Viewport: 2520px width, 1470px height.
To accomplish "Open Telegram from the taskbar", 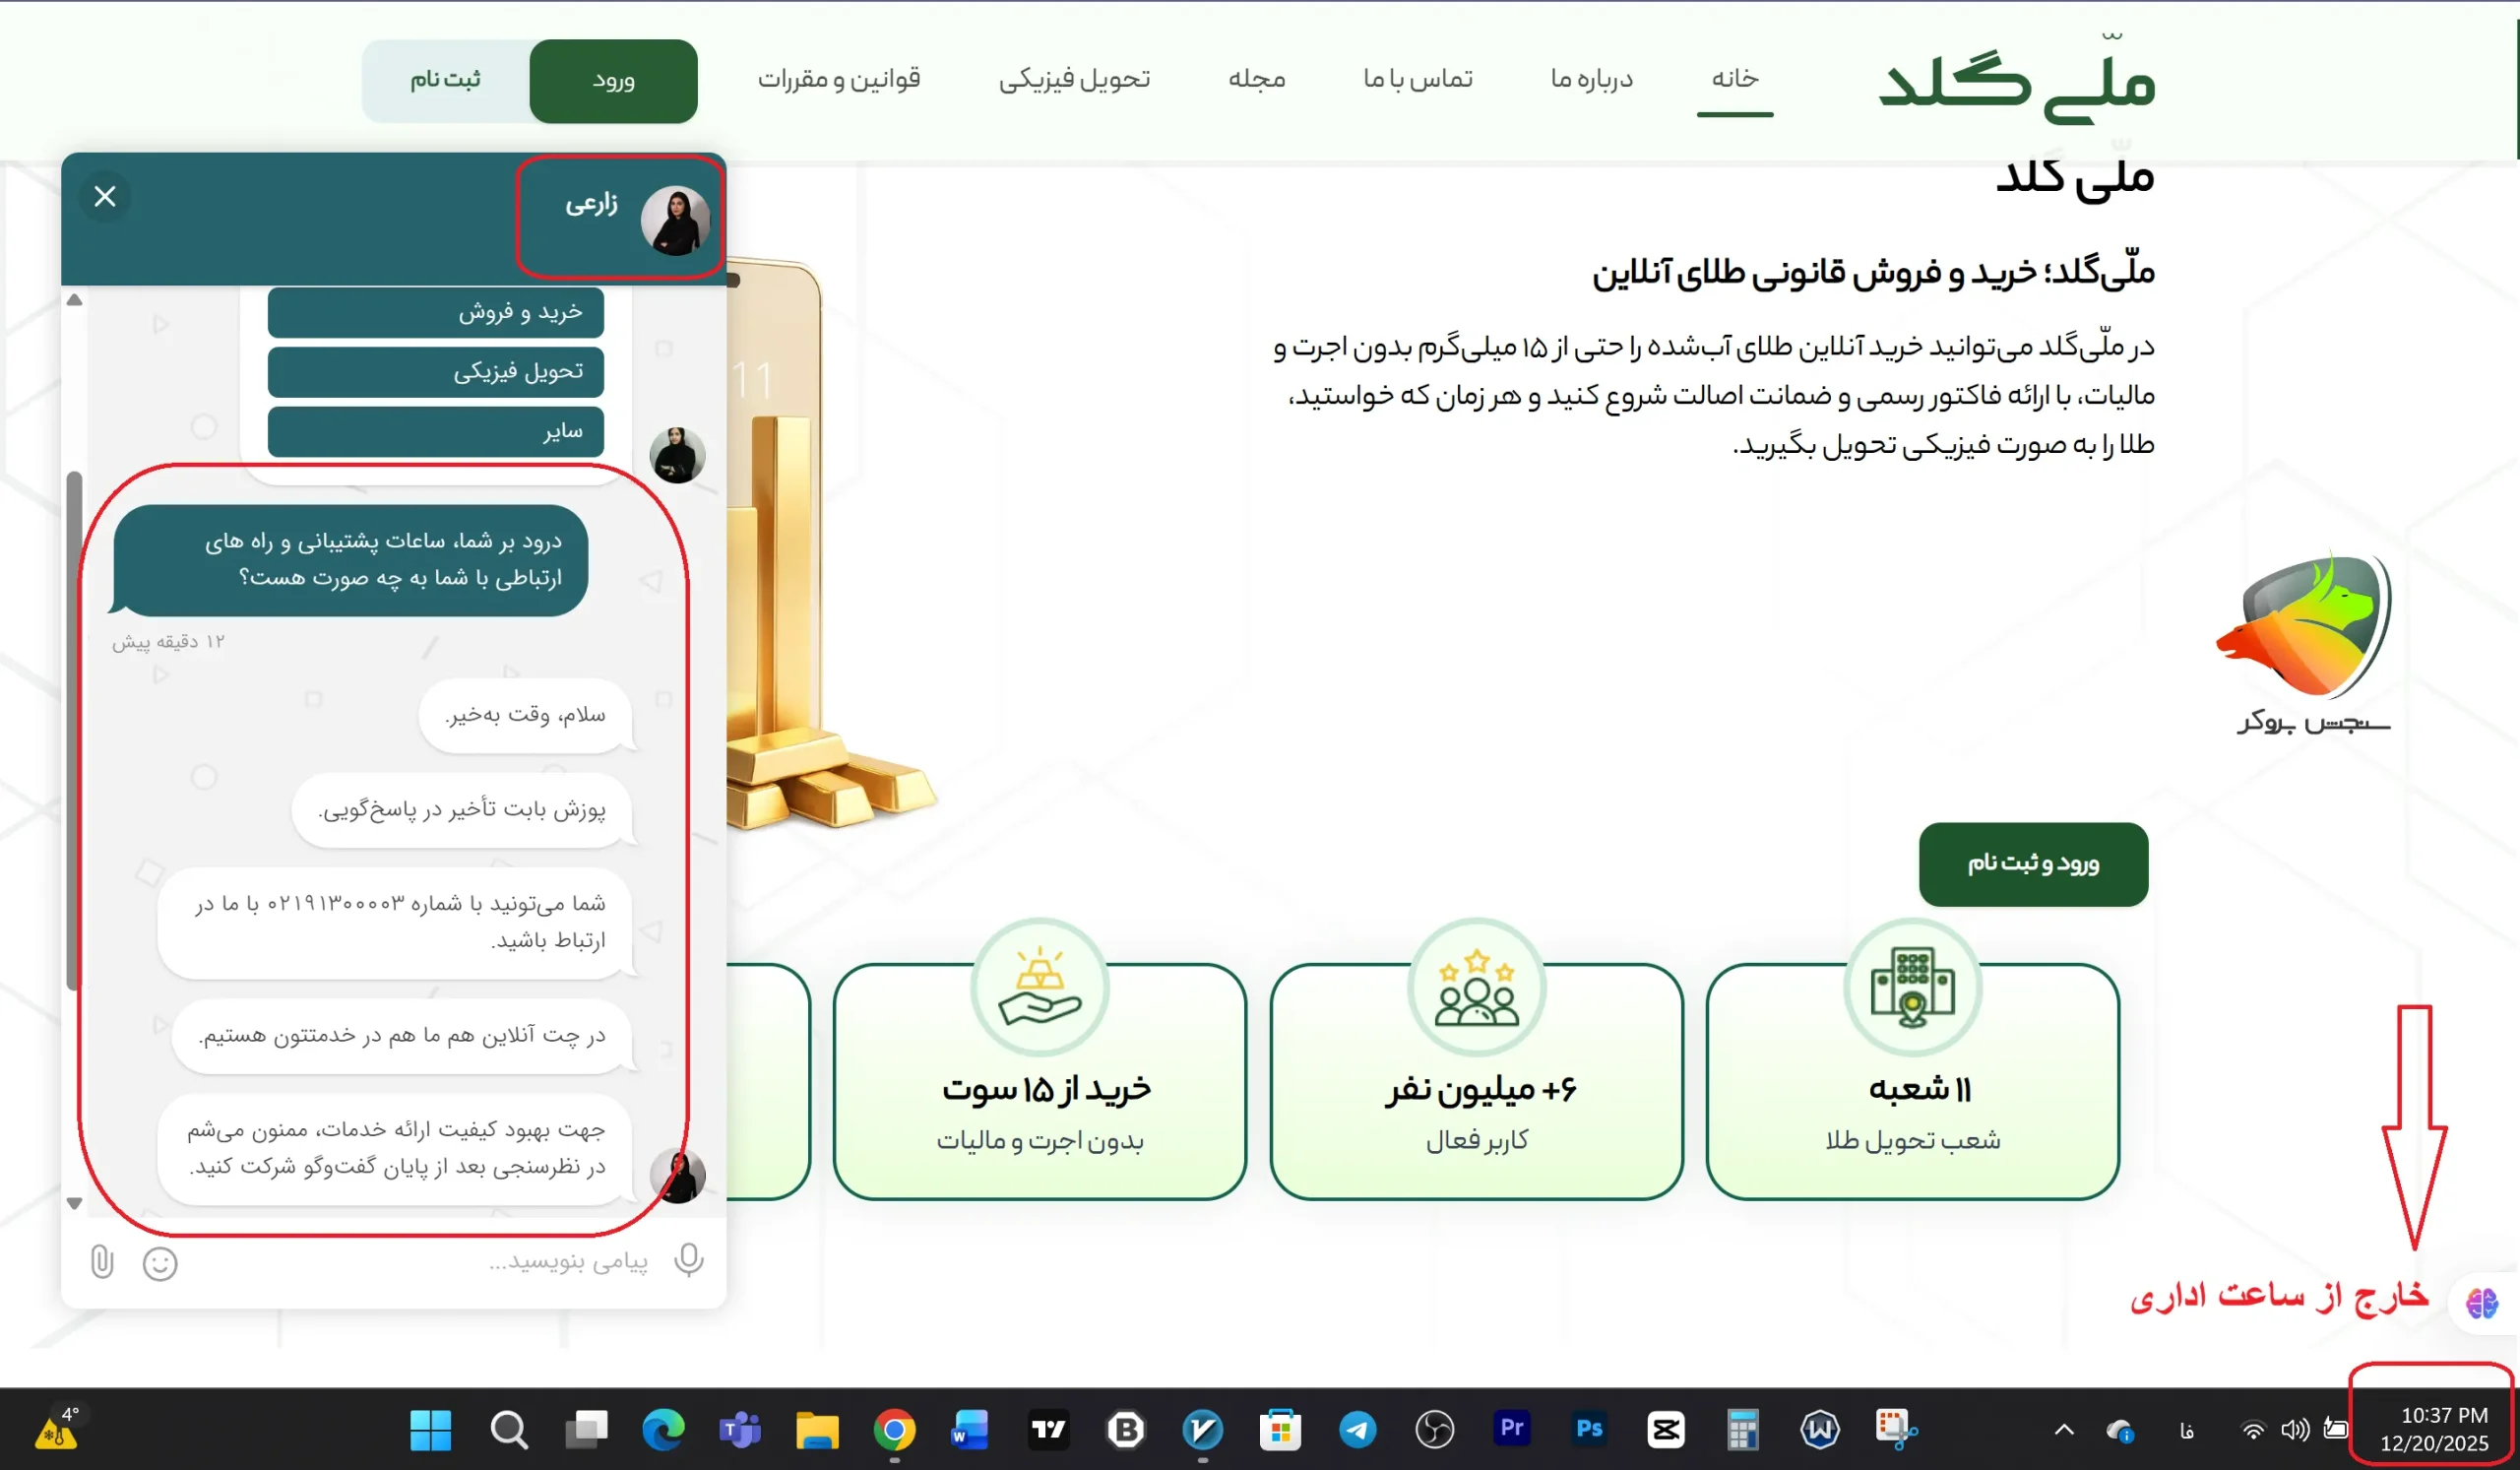I will click(1357, 1430).
